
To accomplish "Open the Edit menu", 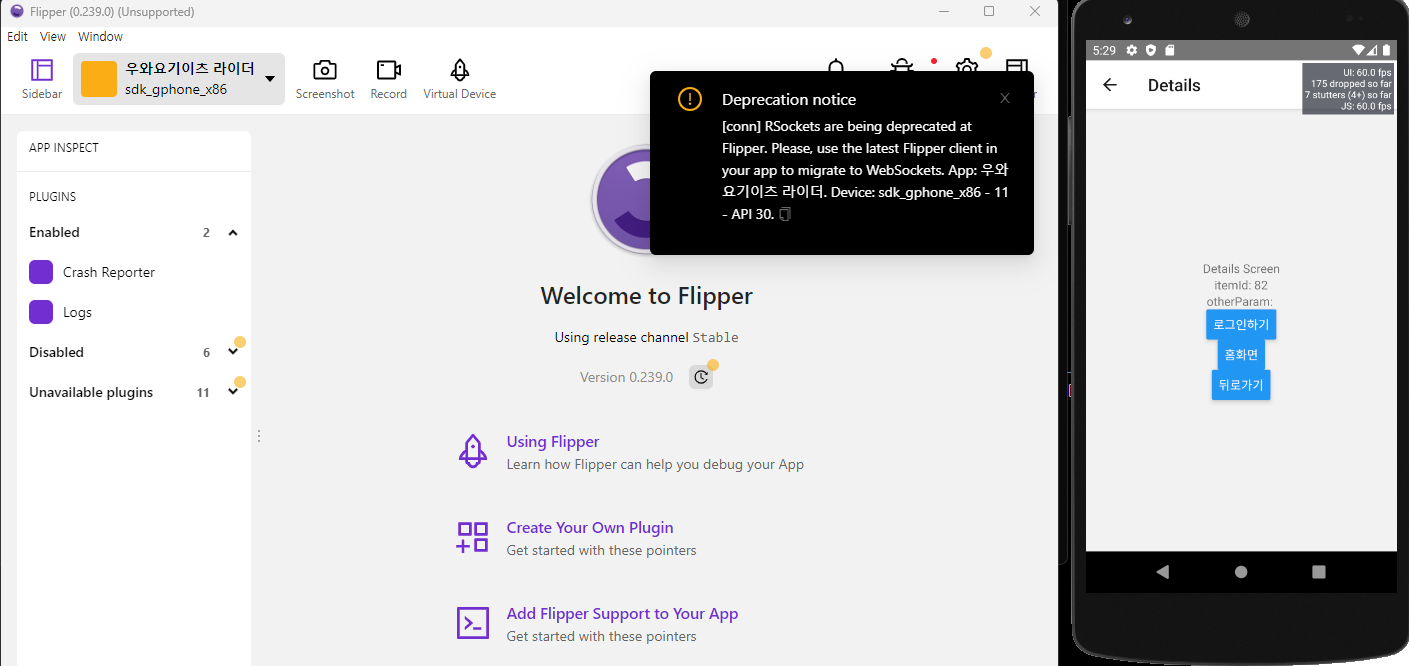I will [x=17, y=36].
